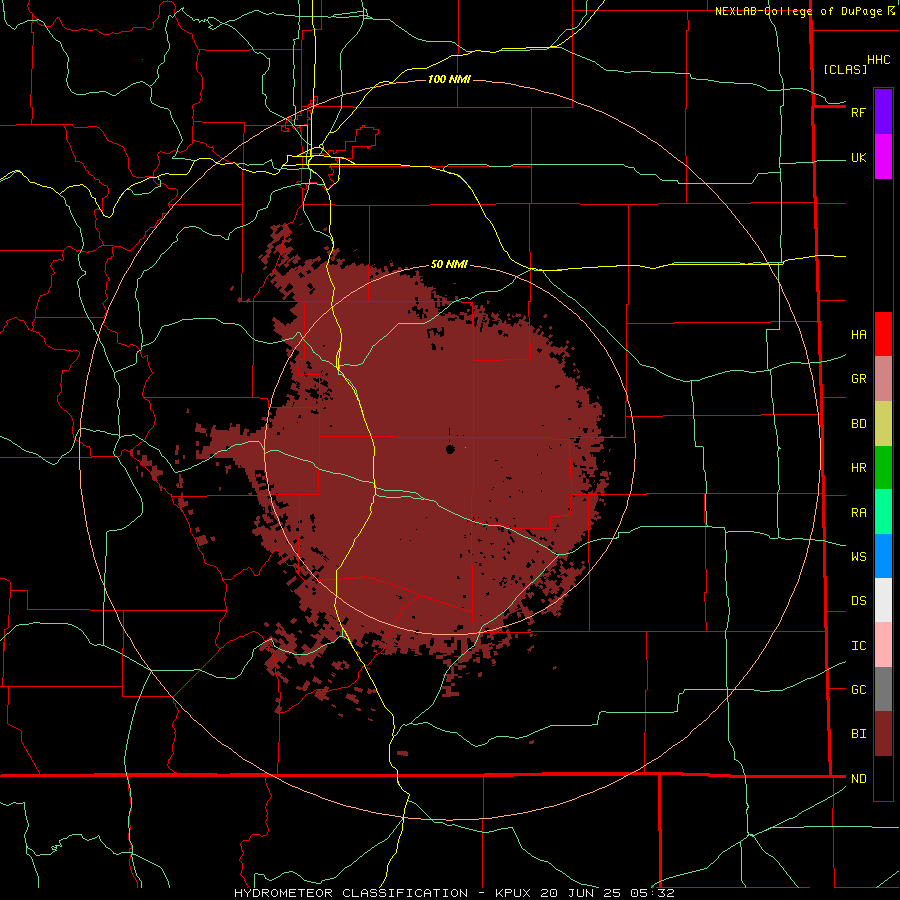Viewport: 900px width, 900px height.
Task: Select the WS blue legend swatch
Action: 883,556
